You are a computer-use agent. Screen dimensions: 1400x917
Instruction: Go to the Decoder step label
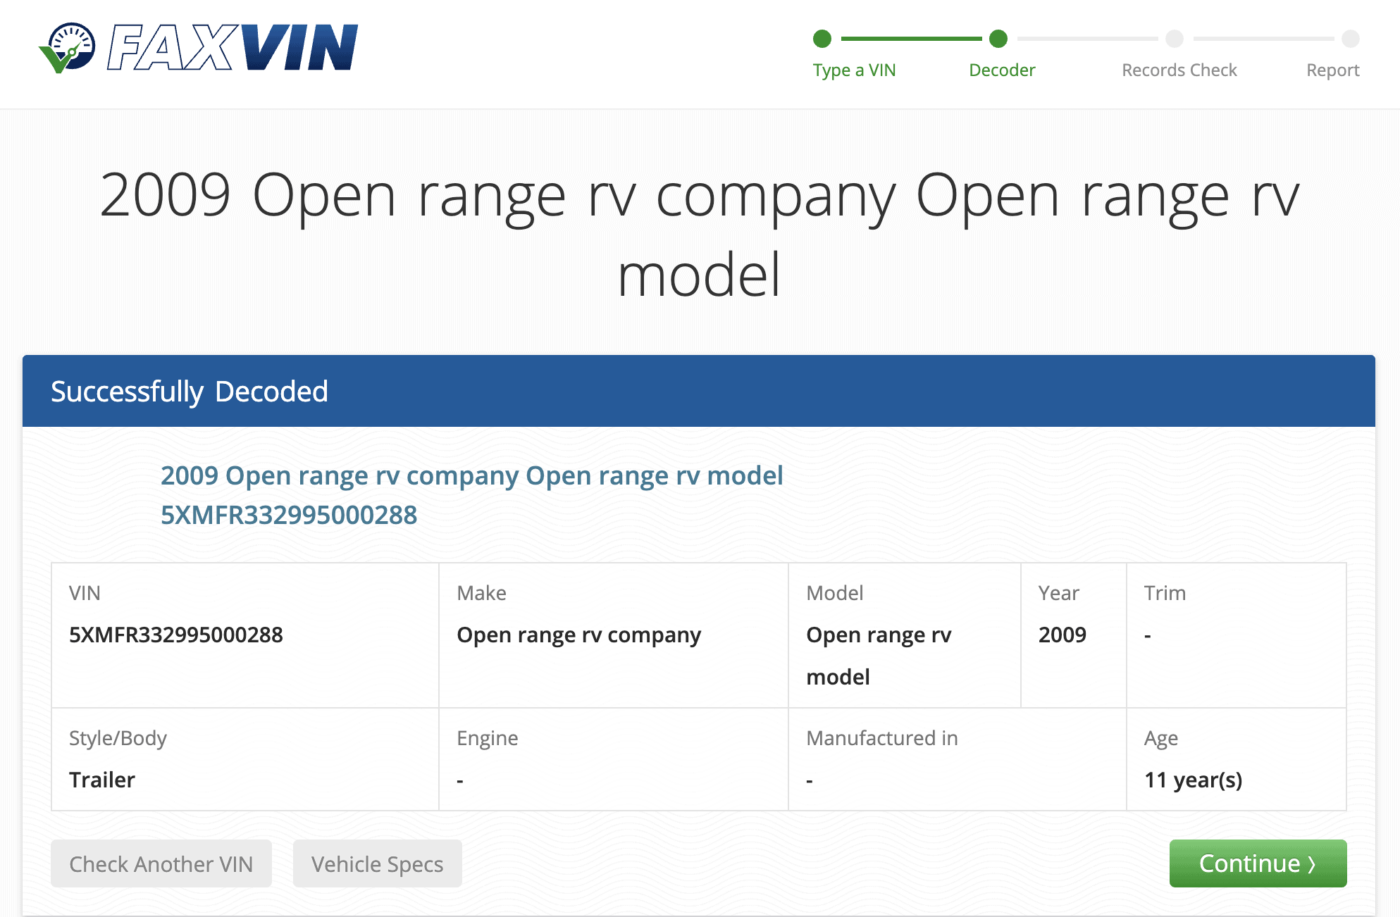point(1002,70)
